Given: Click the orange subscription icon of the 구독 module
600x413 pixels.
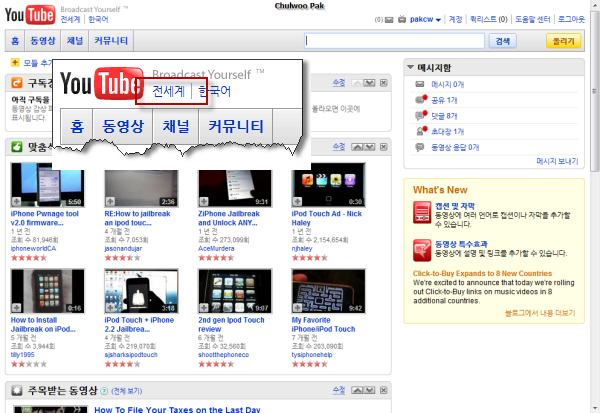Looking at the screenshot, I should (x=17, y=82).
